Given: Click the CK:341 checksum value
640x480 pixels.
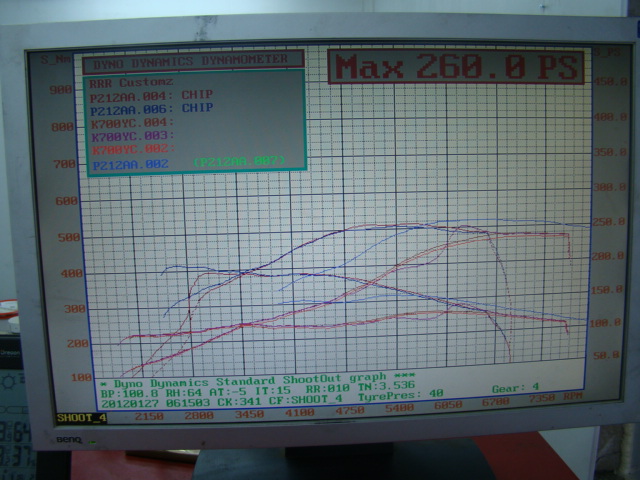Looking at the screenshot, I should [239, 402].
